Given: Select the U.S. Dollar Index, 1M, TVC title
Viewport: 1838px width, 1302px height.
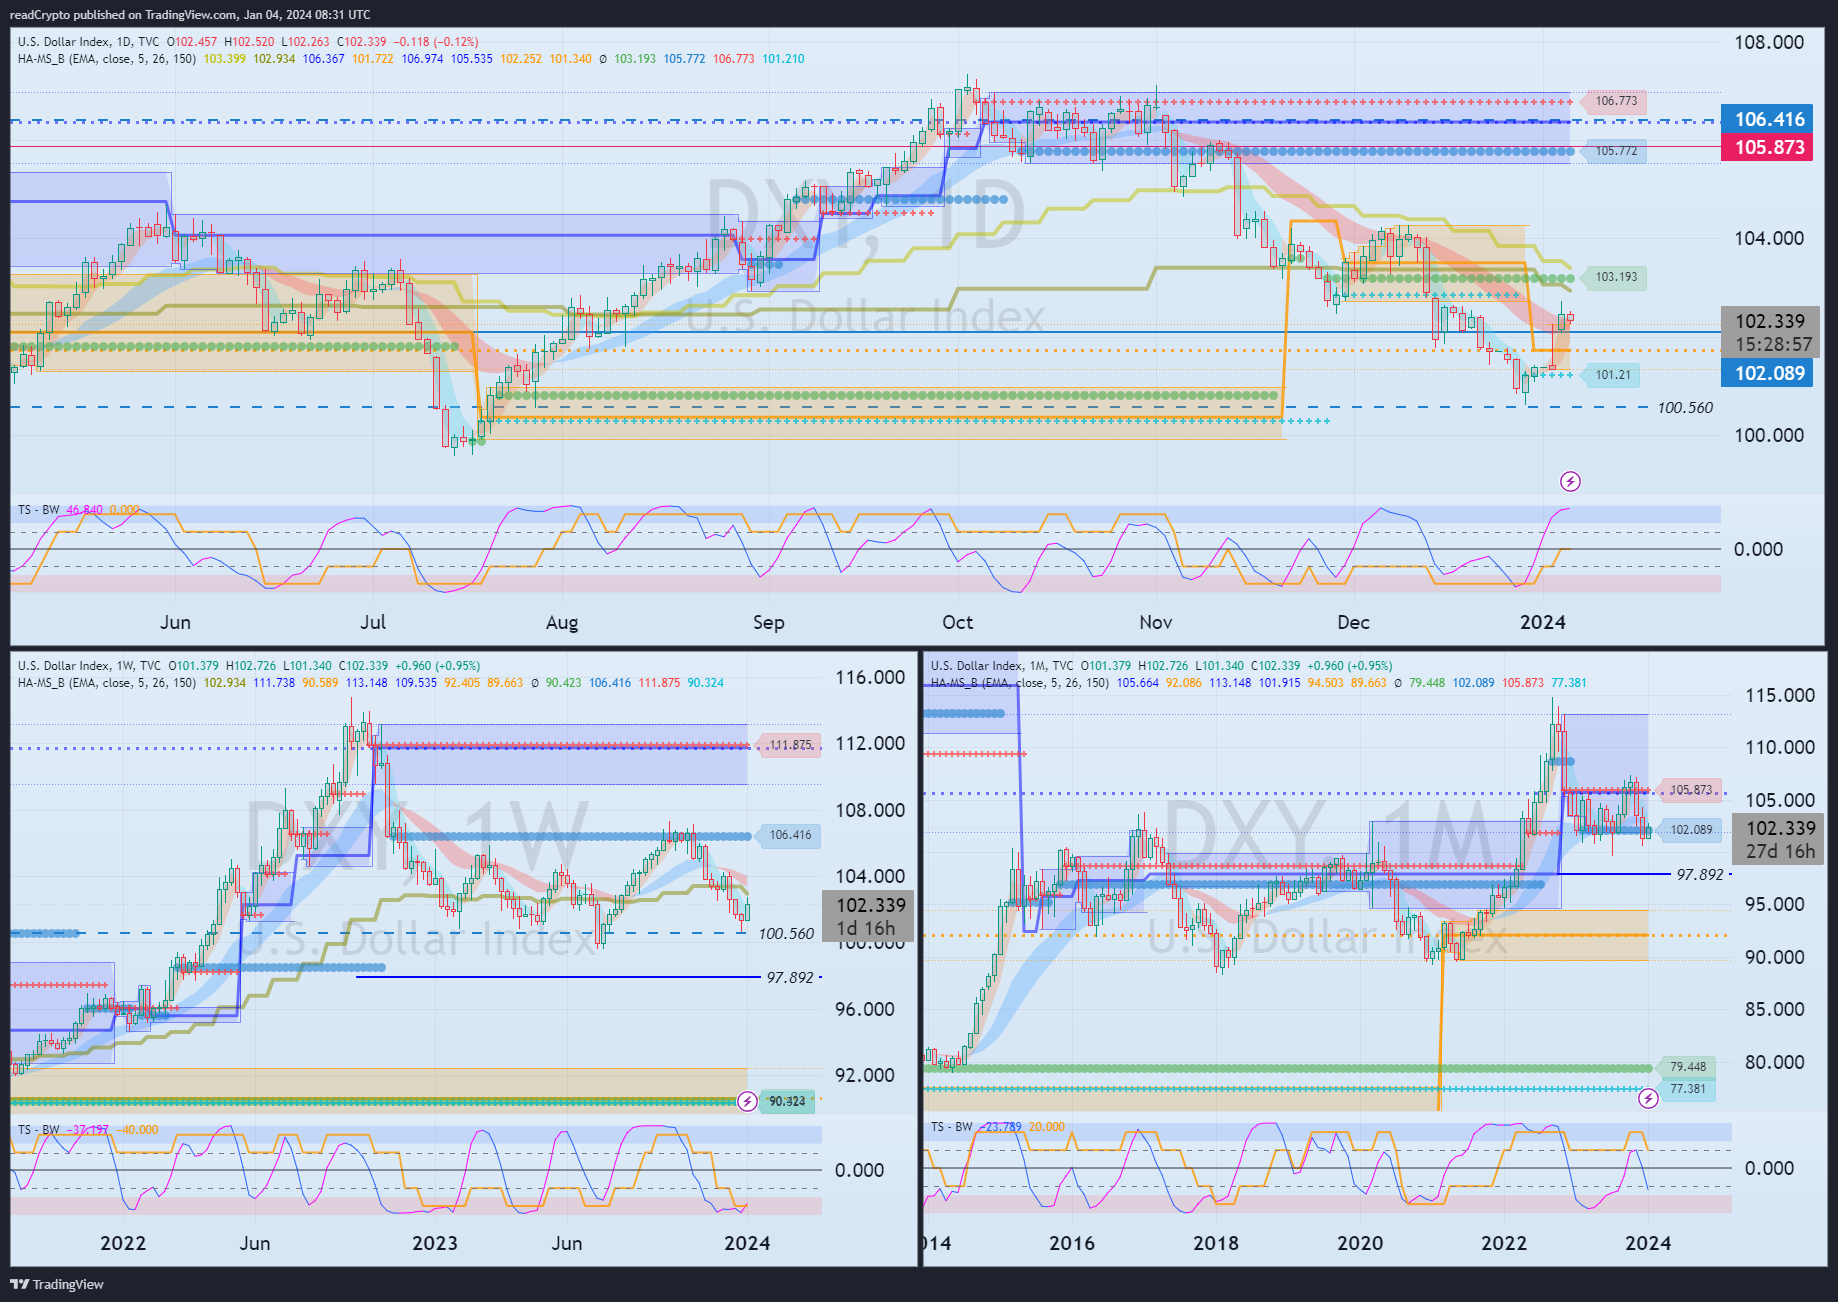Looking at the screenshot, I should [x=1002, y=666].
